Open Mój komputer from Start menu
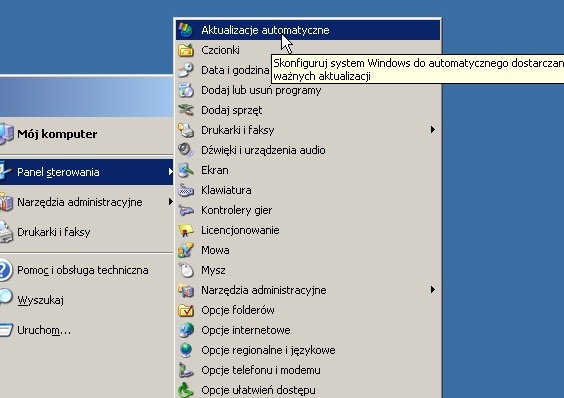Screen dimensions: 564x398 (86, 134)
